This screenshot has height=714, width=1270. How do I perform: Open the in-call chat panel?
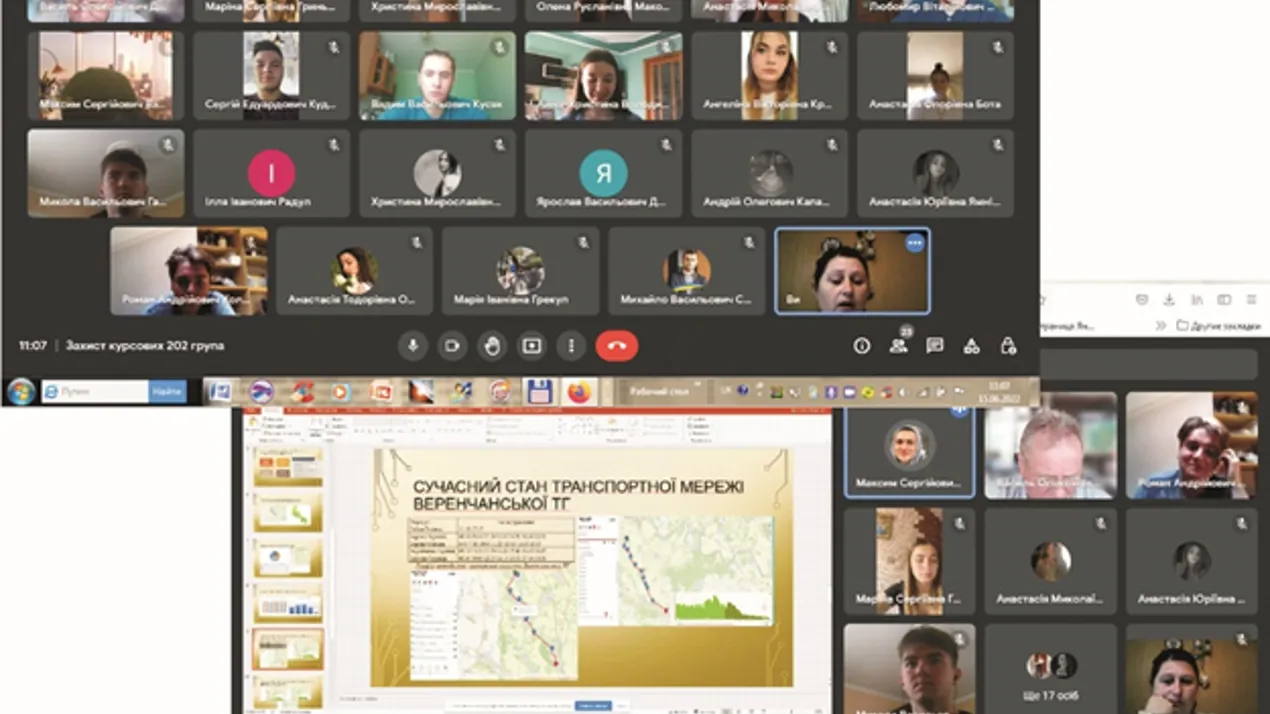(935, 346)
